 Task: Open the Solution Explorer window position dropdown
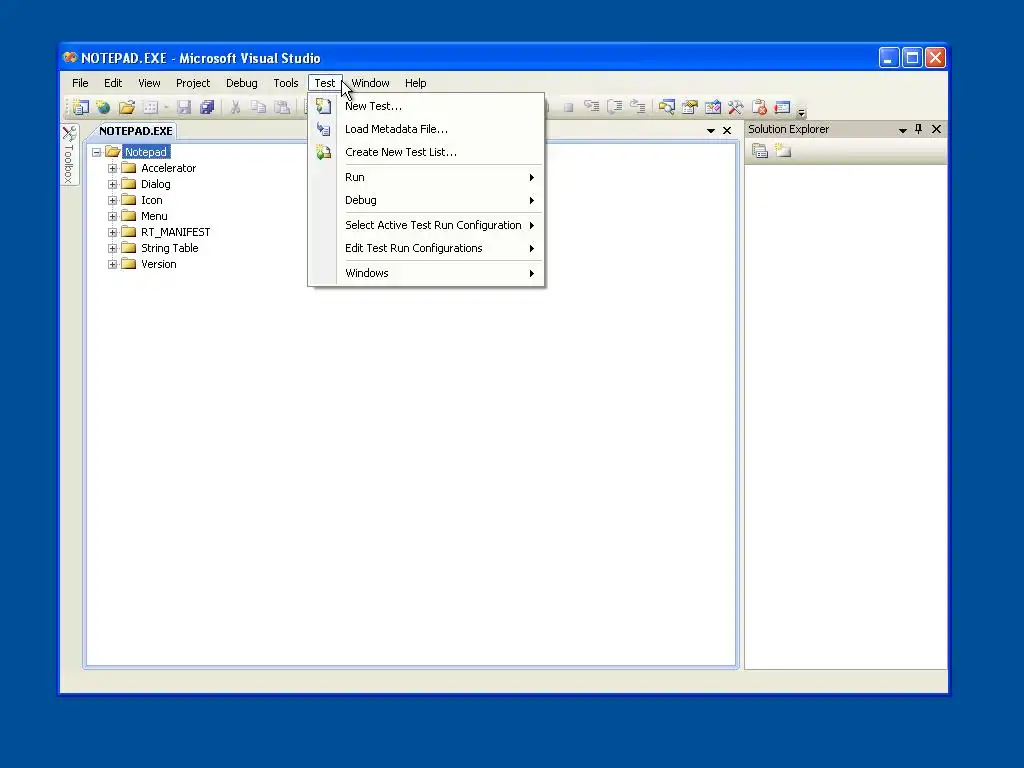pos(903,130)
